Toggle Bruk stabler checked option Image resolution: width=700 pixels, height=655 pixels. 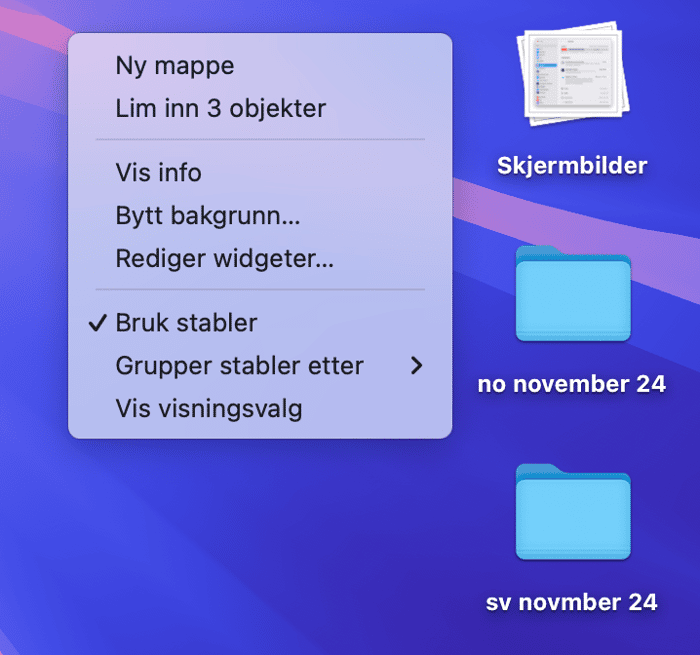coord(260,322)
